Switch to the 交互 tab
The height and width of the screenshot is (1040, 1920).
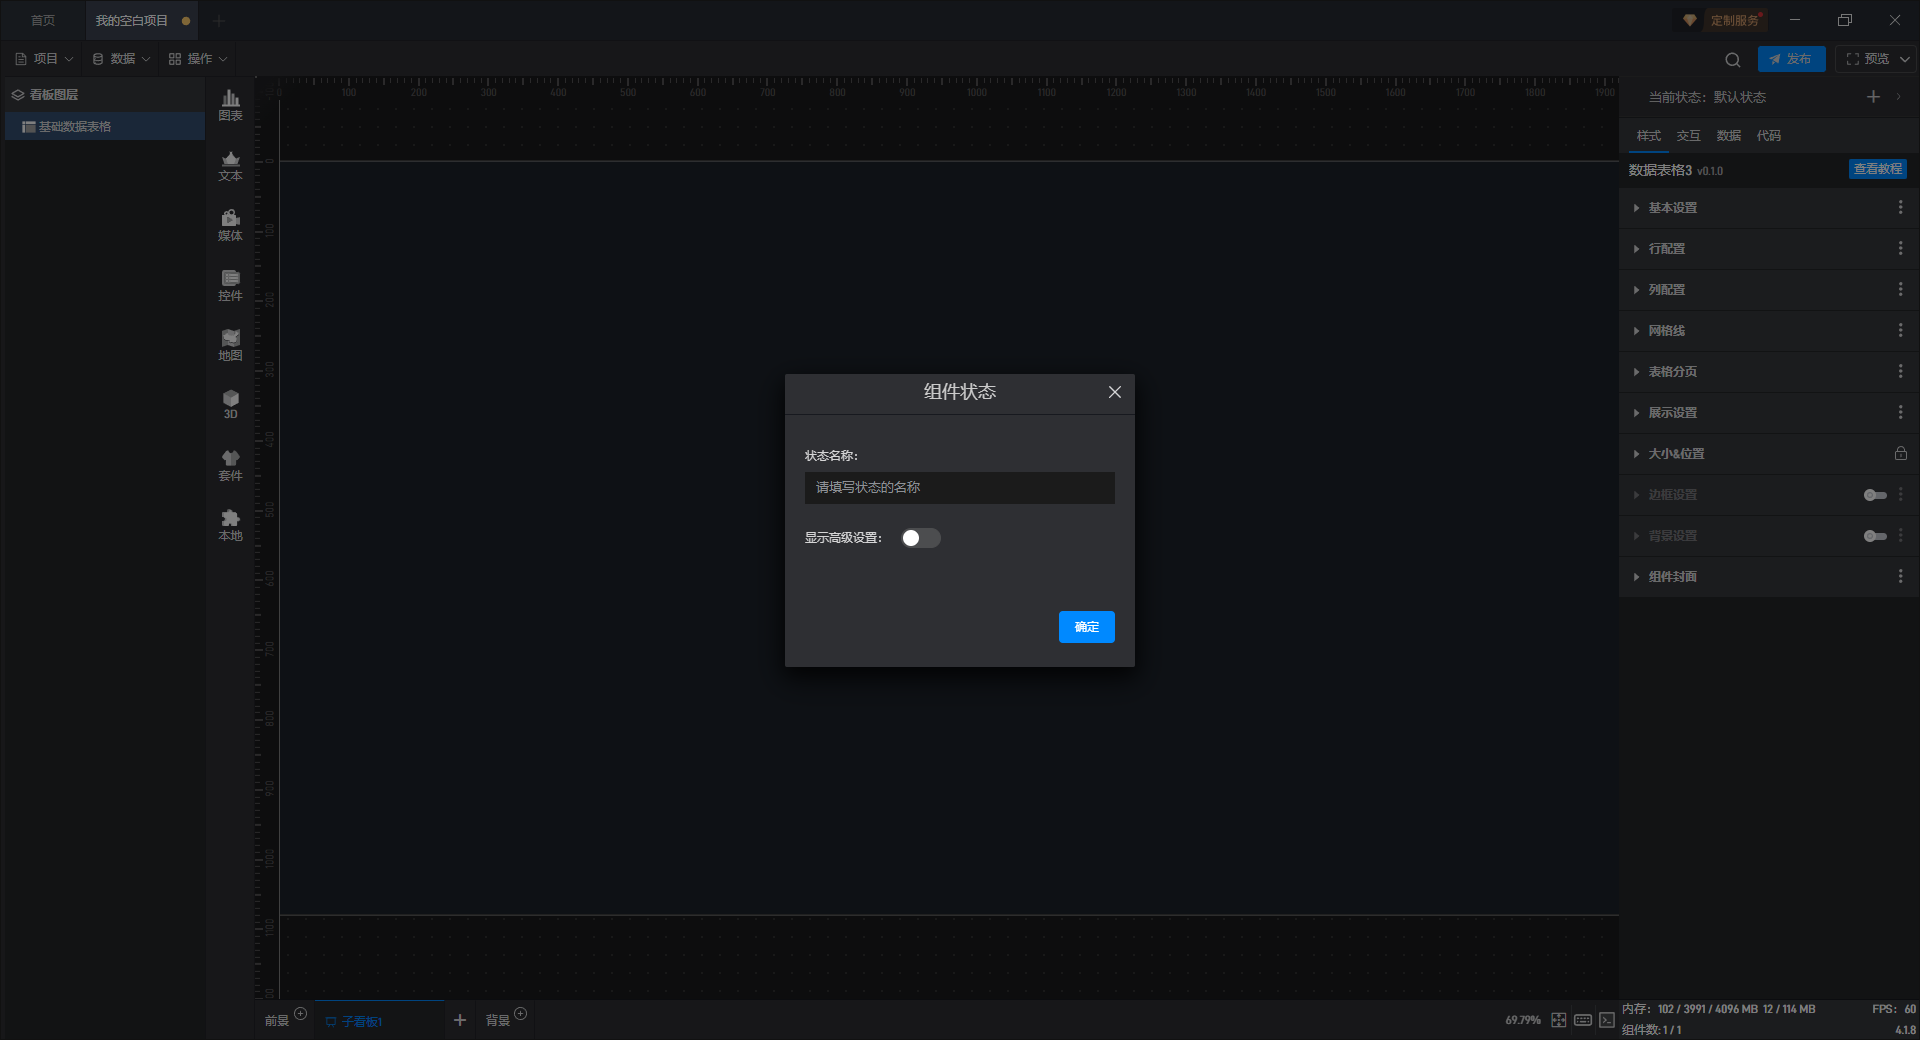pyautogui.click(x=1688, y=136)
